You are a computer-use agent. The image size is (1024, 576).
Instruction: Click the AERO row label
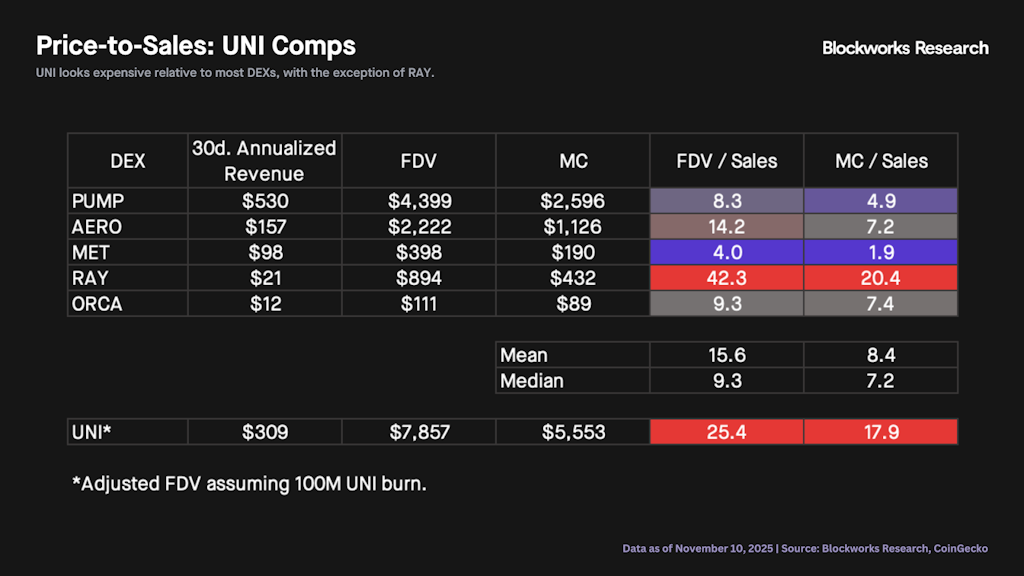click(x=97, y=227)
